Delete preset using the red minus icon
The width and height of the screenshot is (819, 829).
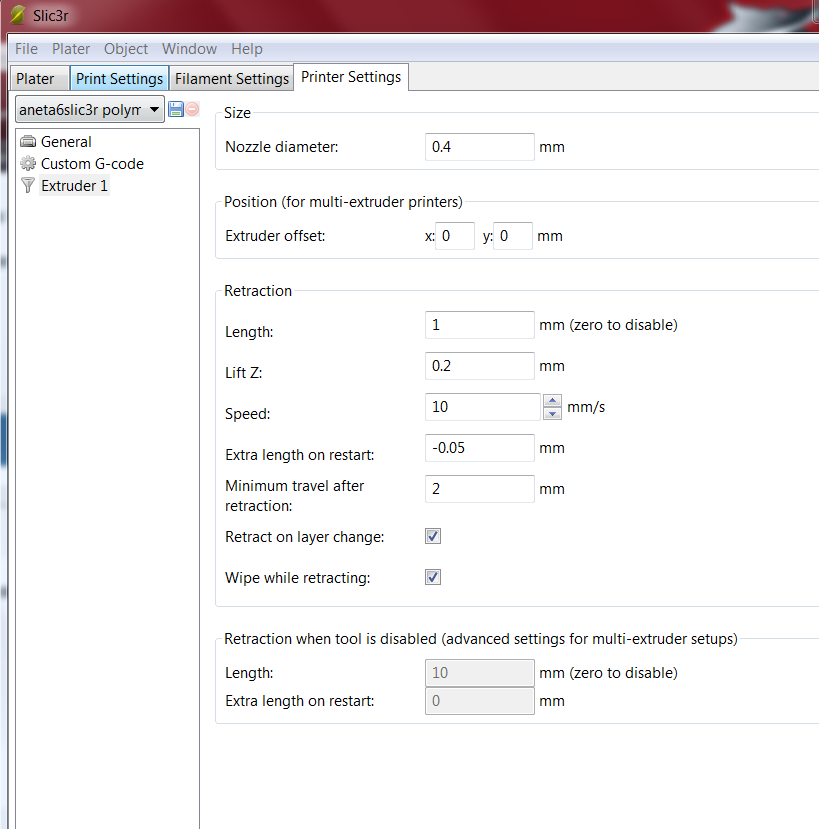click(x=192, y=109)
